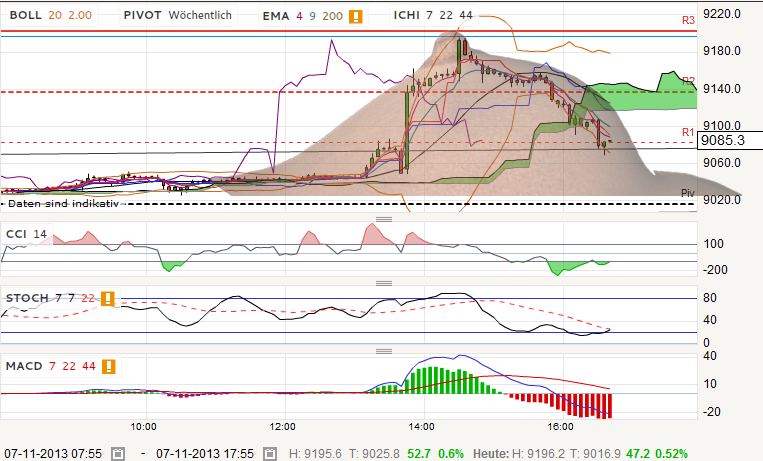The height and width of the screenshot is (461, 763).
Task: Open the end date calendar icon
Action: (x=270, y=454)
